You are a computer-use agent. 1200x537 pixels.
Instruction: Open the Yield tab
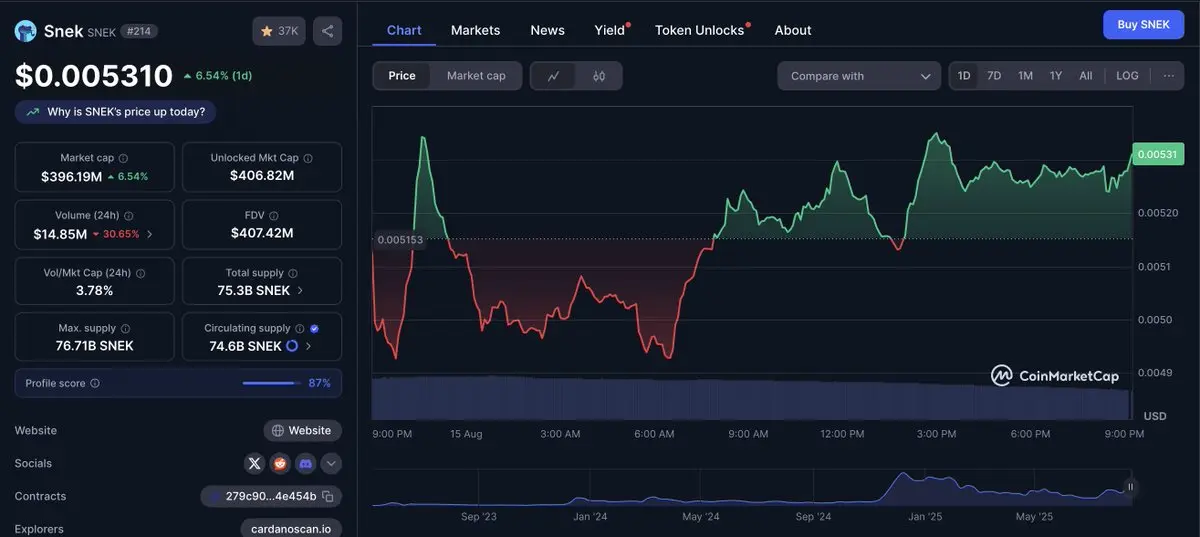point(610,30)
